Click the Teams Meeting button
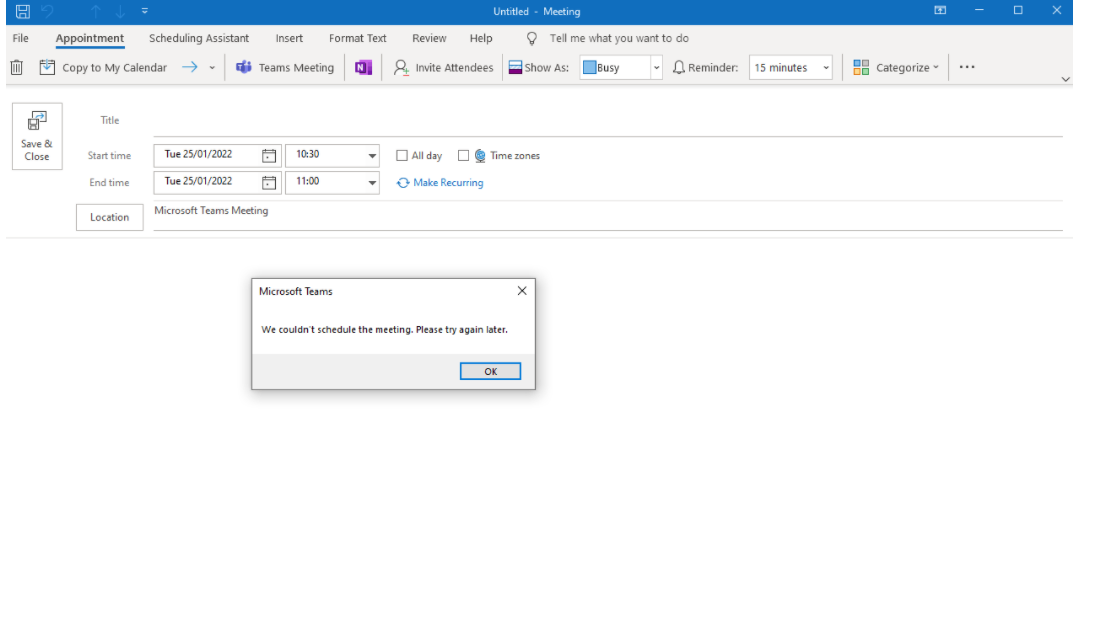 285,67
